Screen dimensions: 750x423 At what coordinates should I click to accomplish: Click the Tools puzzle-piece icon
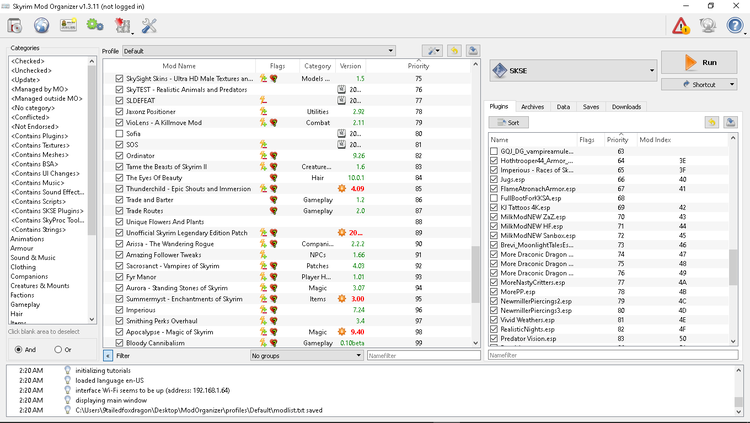point(122,25)
